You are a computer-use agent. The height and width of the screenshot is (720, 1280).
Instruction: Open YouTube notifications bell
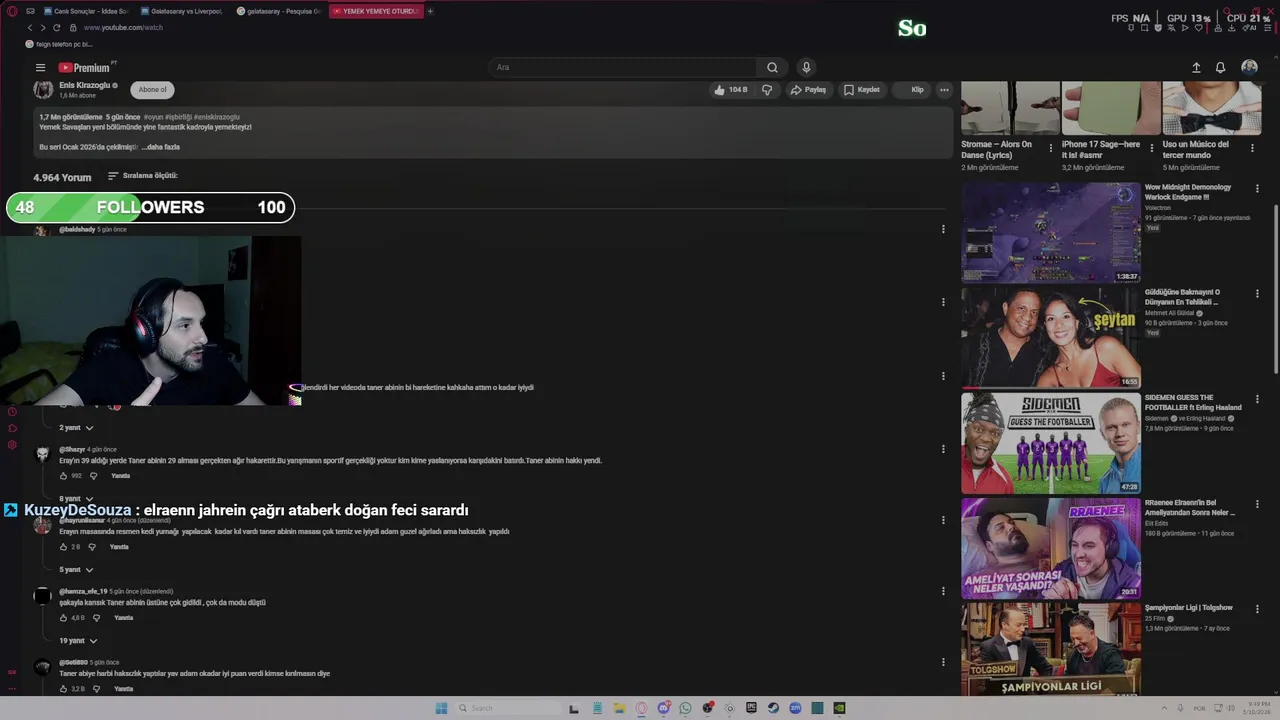1220,68
